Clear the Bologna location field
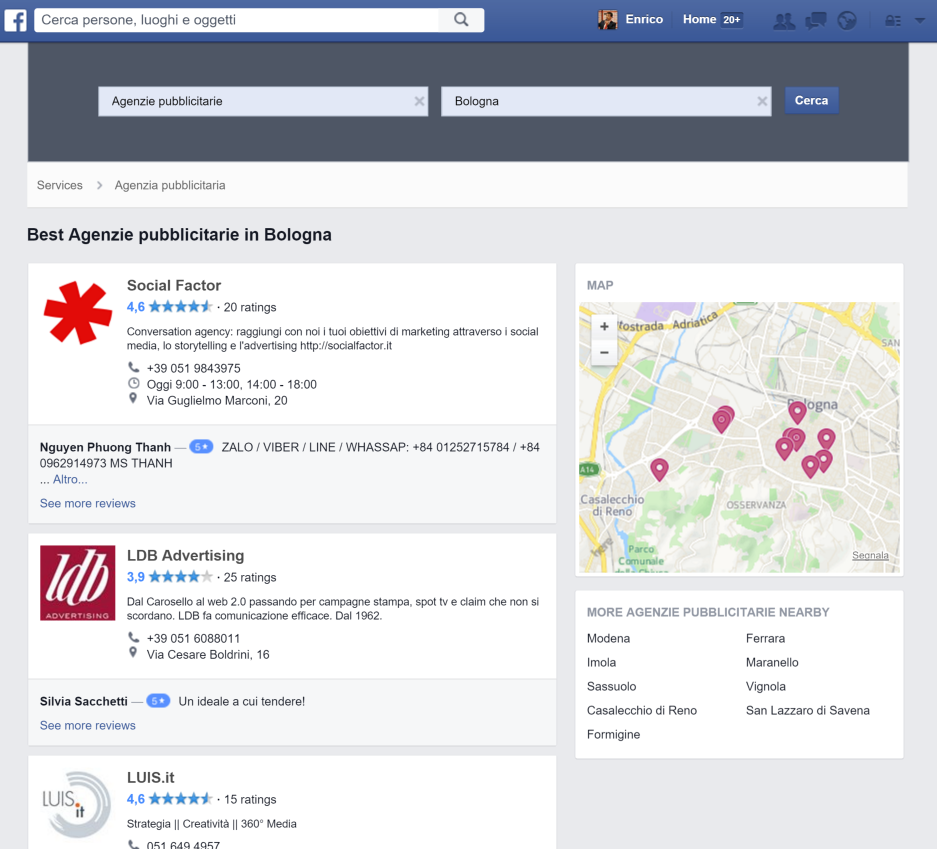The height and width of the screenshot is (849, 937). (x=762, y=101)
